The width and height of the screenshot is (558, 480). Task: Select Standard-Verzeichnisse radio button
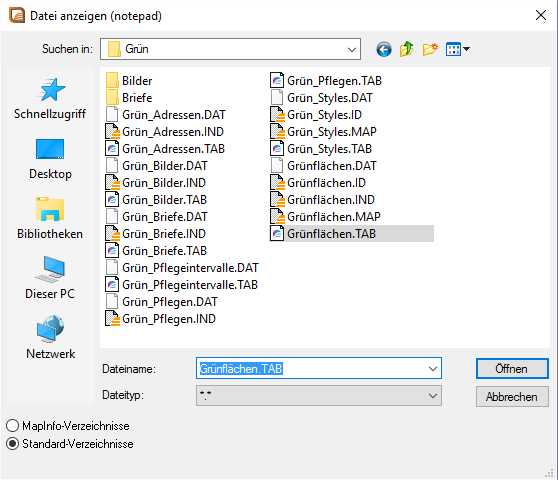[12, 444]
